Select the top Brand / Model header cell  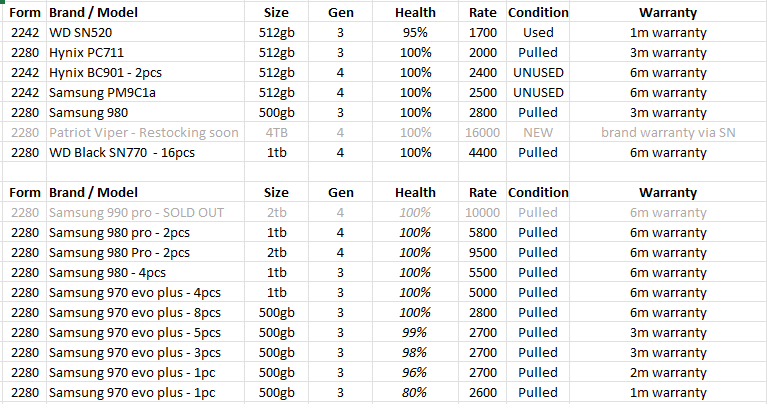145,12
